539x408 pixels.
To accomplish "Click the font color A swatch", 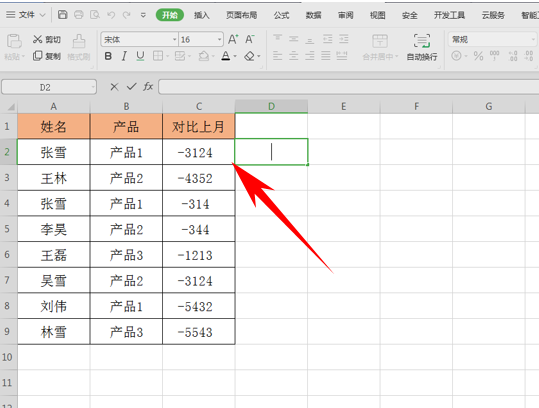I will coord(226,56).
